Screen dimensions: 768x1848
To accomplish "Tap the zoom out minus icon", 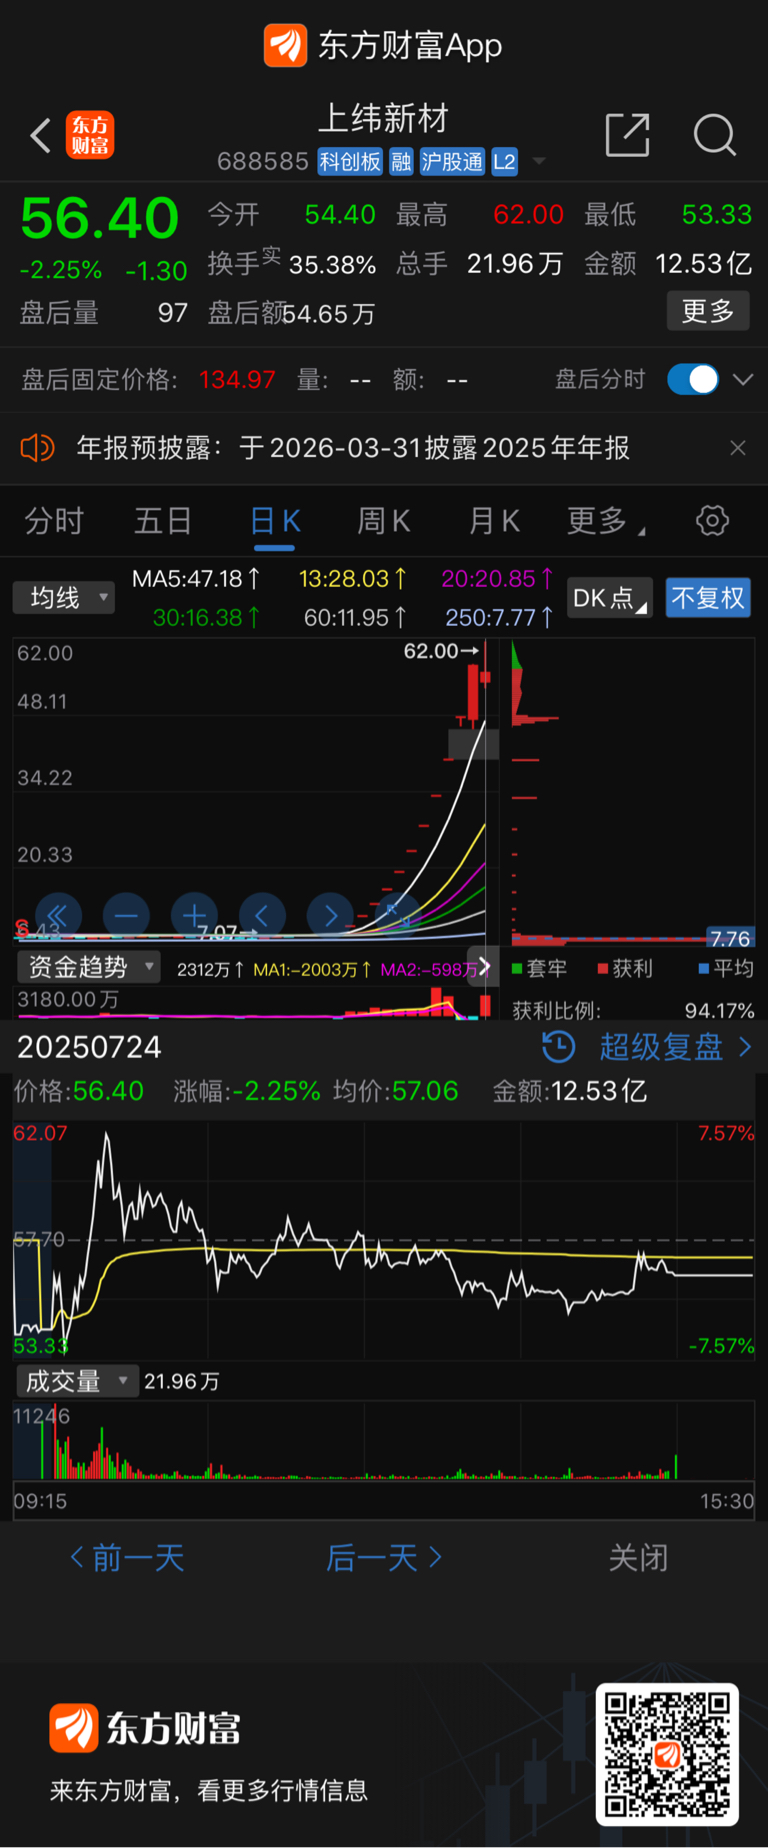I will pos(126,915).
